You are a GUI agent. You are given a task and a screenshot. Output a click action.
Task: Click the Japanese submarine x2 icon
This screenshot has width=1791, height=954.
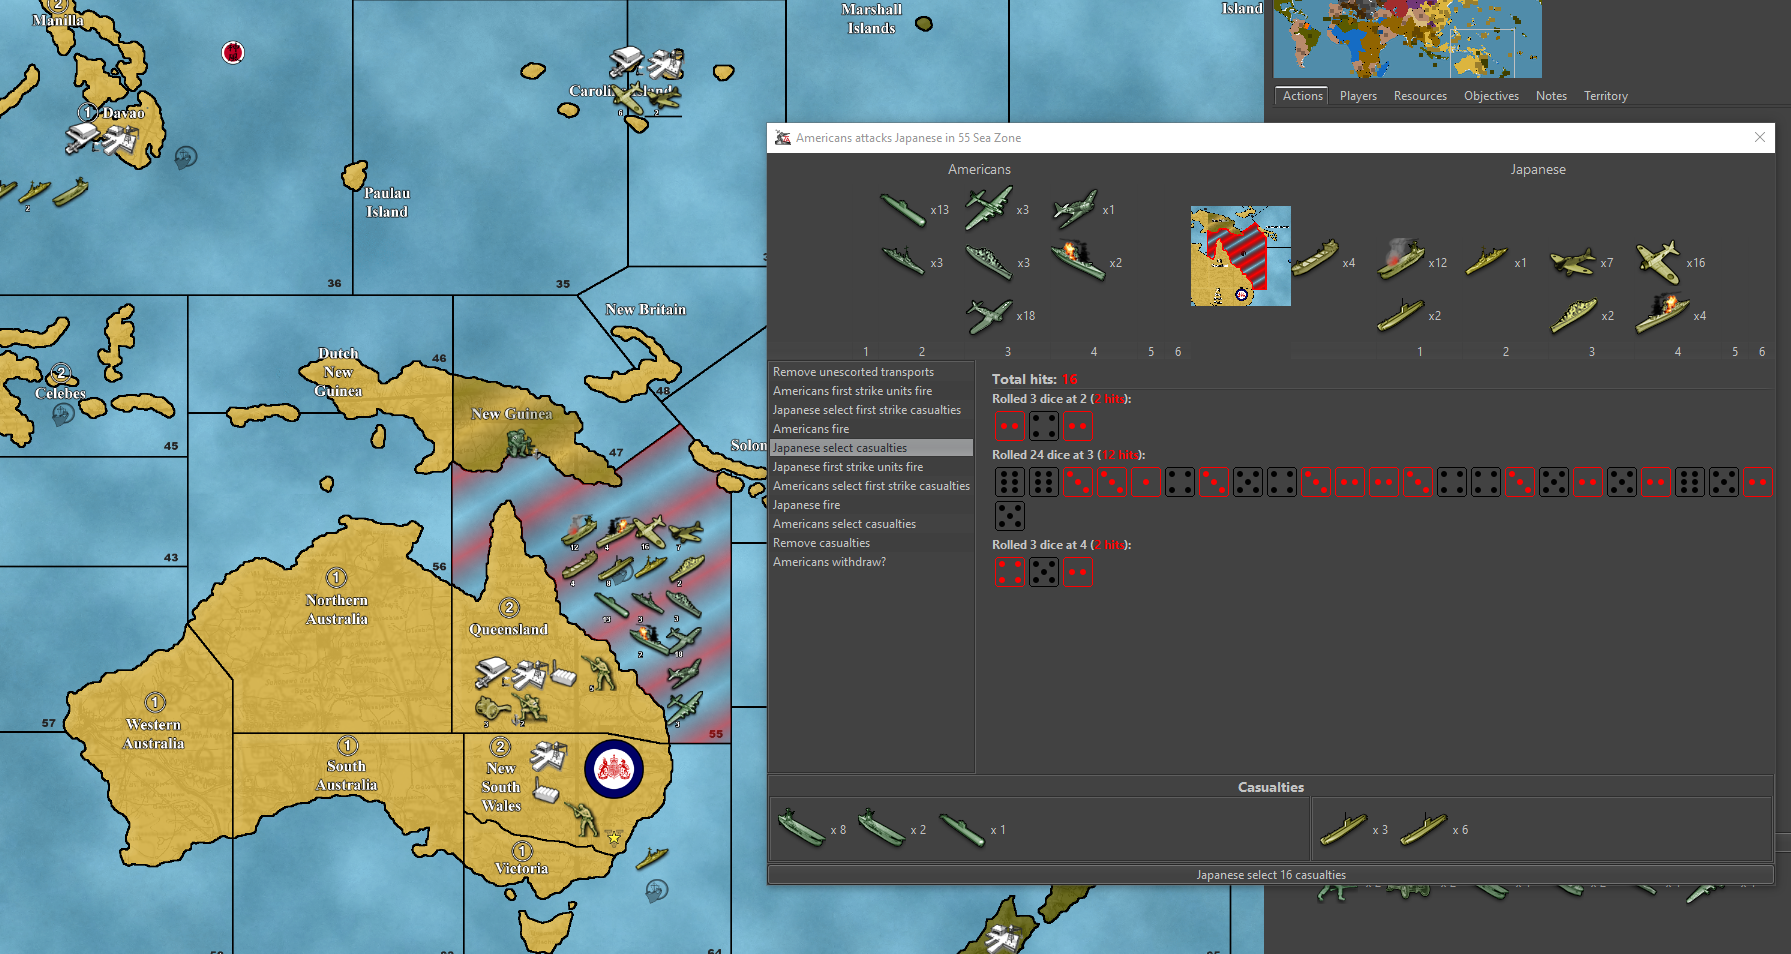point(1401,315)
